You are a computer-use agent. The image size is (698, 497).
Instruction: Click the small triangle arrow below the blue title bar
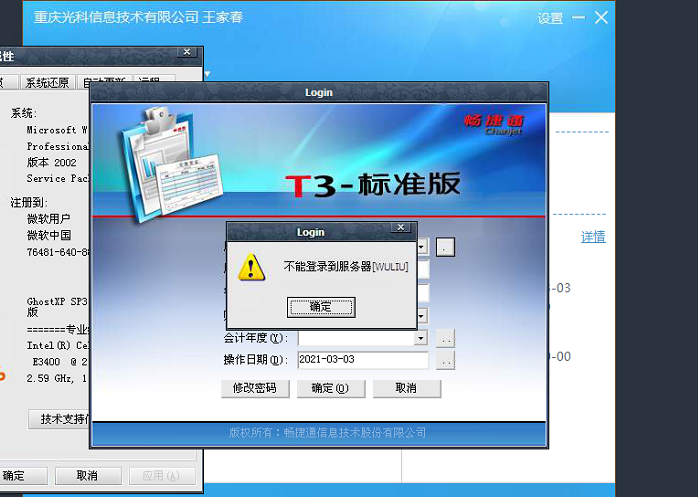207,74
